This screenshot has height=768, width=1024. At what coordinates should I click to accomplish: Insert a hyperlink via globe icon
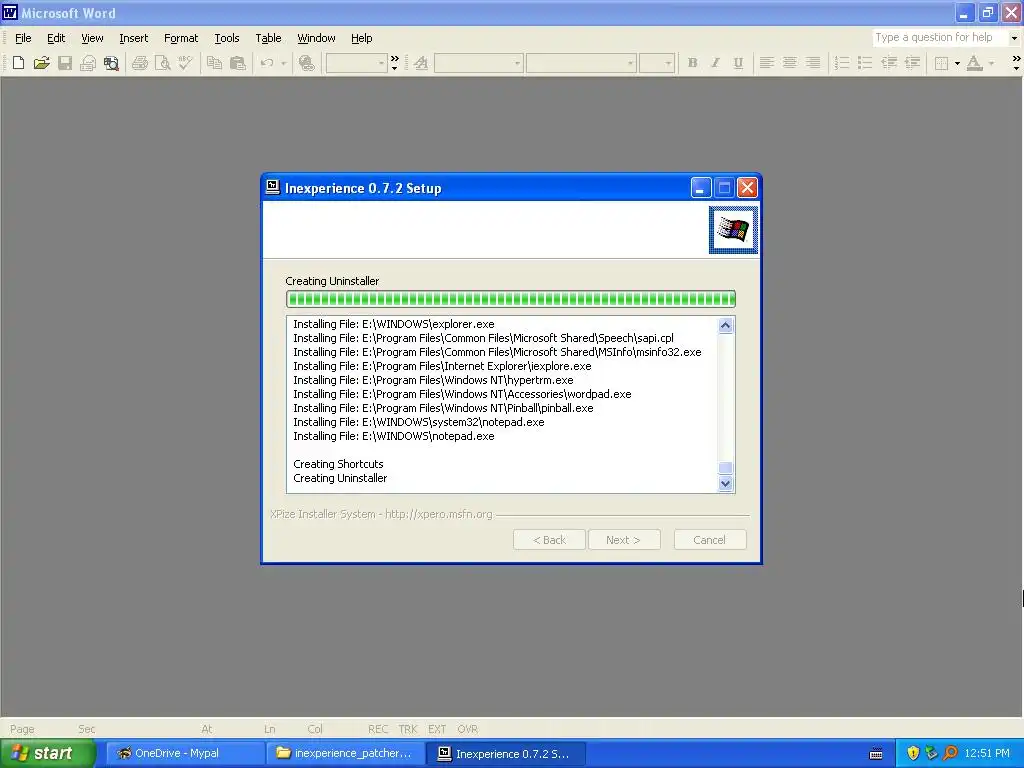pos(306,63)
